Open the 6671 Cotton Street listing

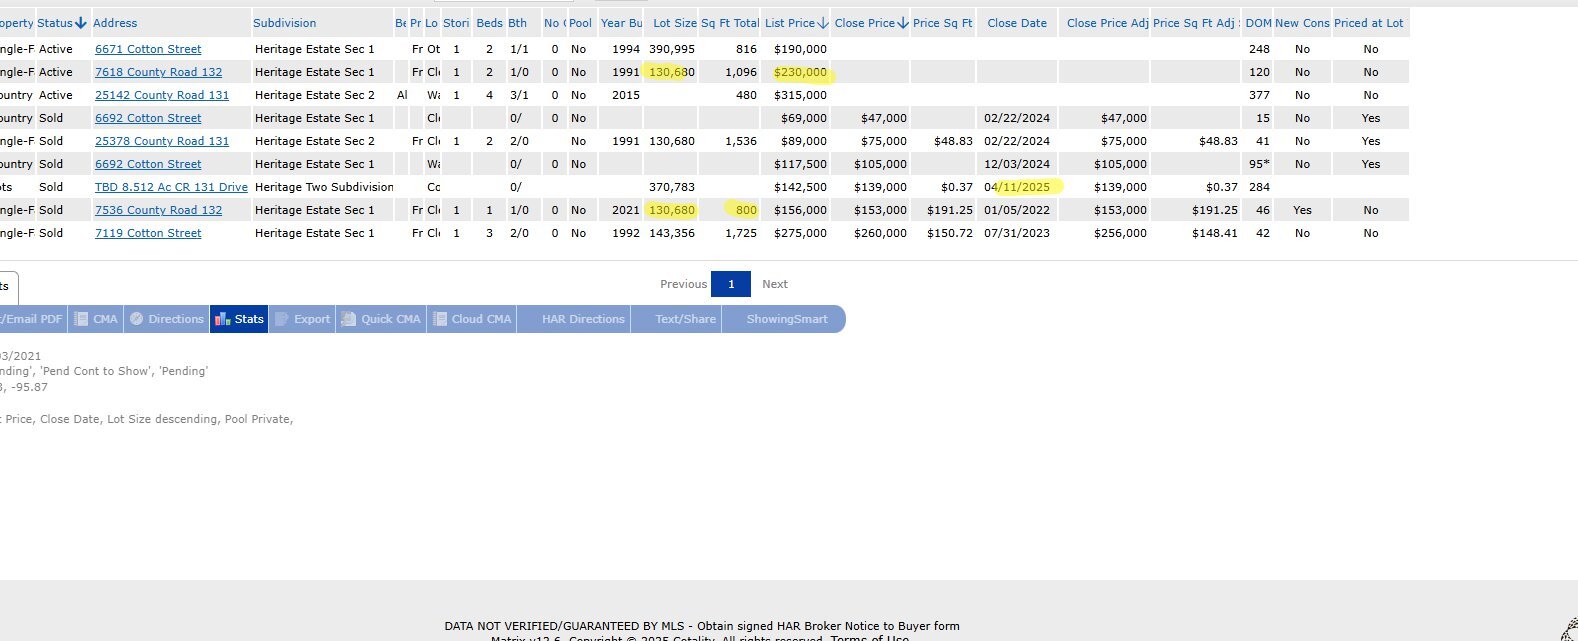coord(148,49)
